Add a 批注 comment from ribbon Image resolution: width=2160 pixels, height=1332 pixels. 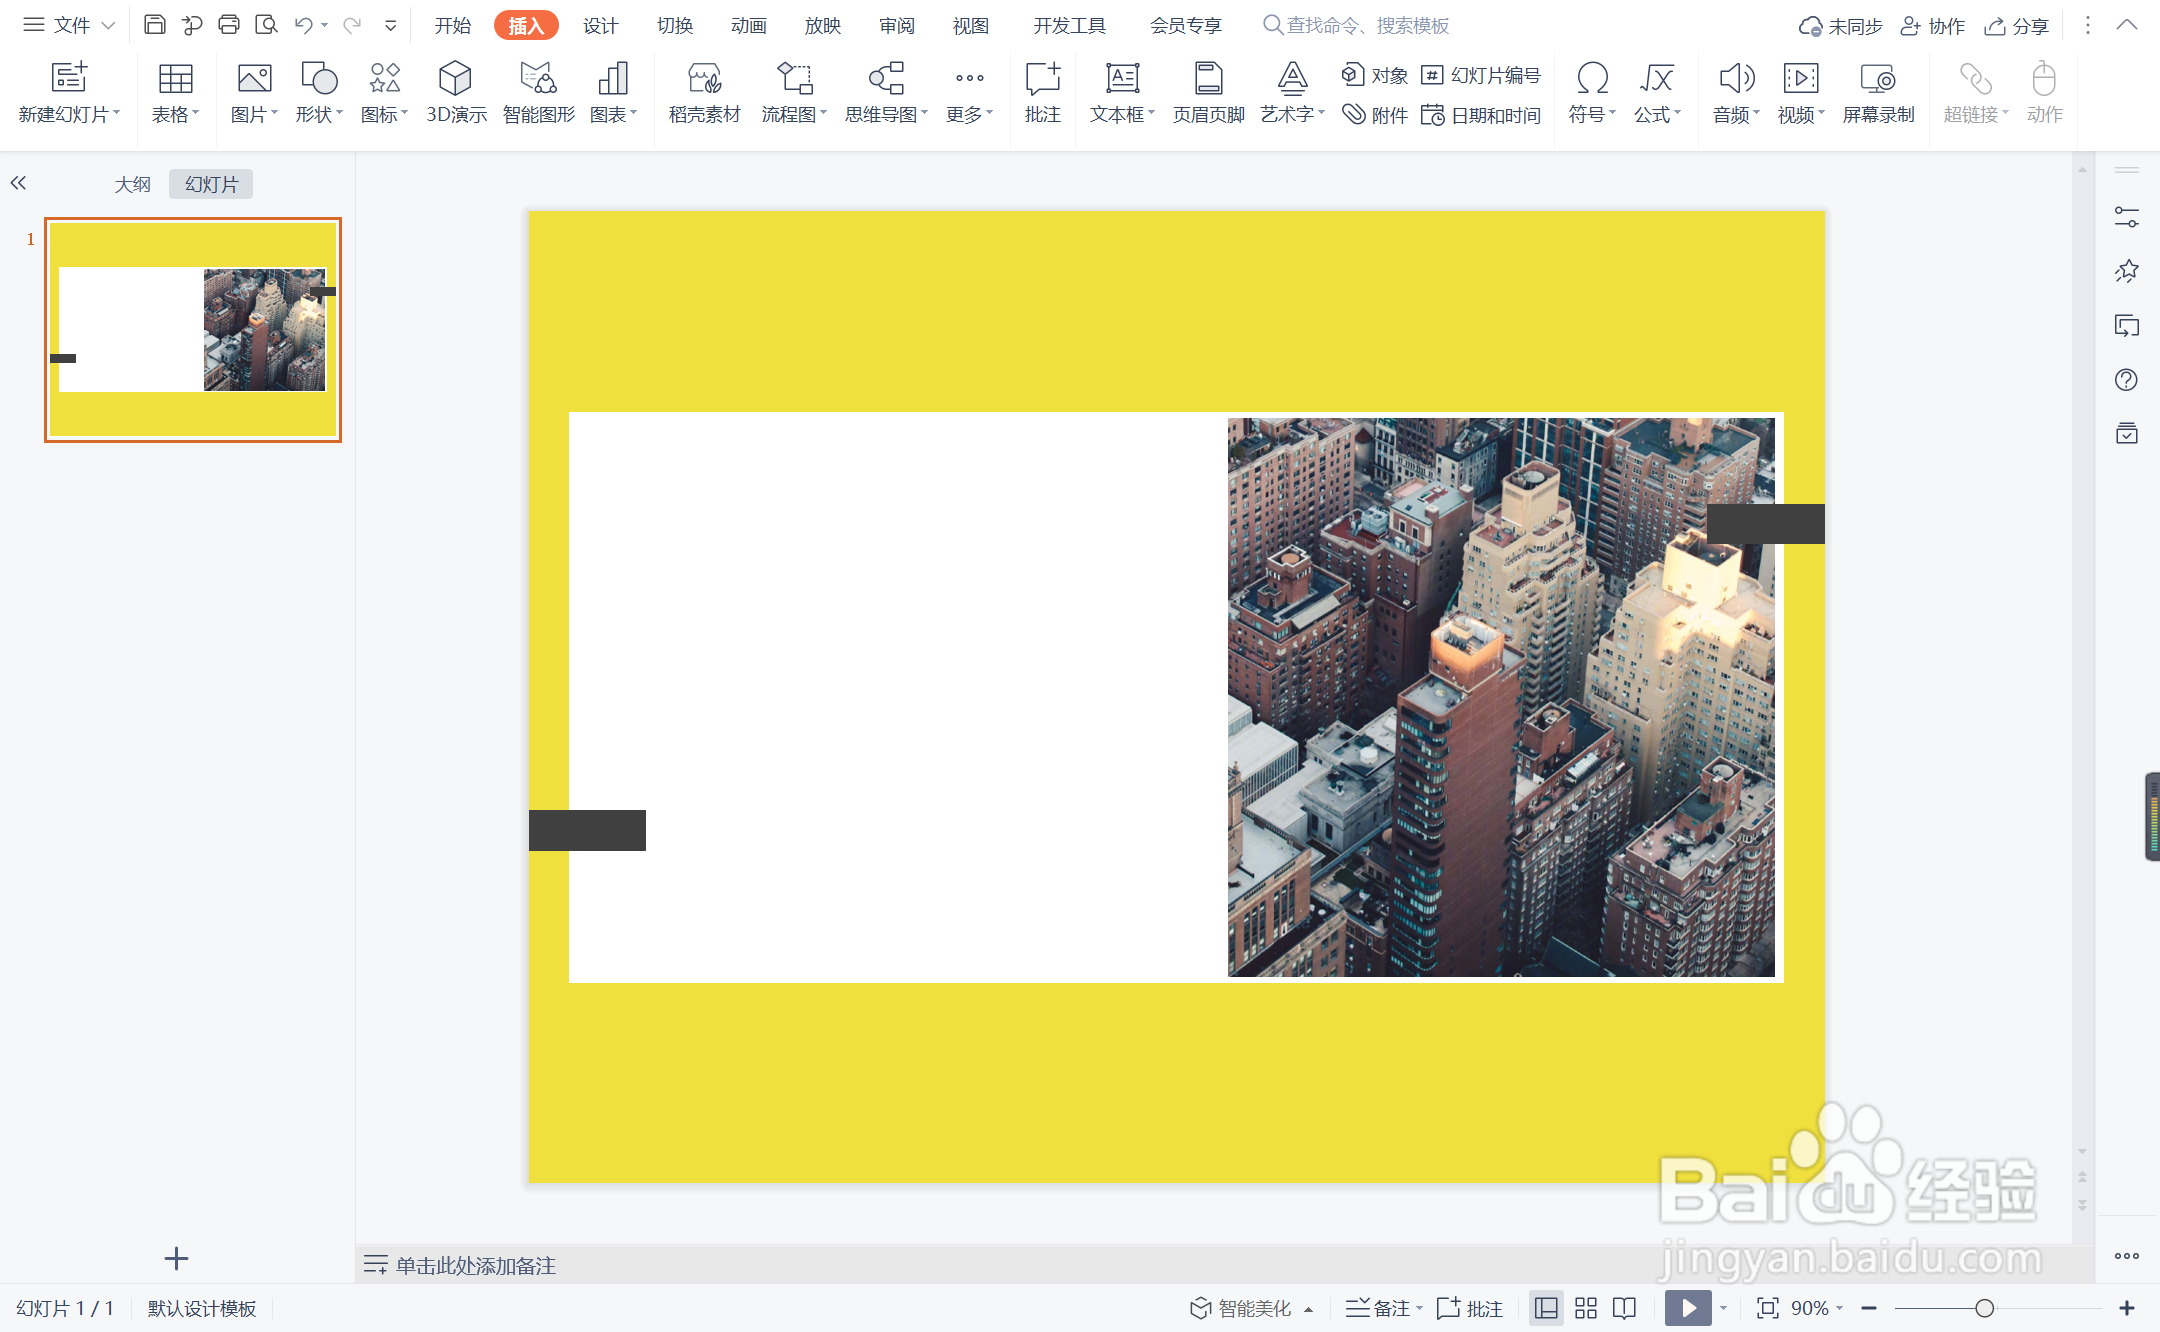coord(1042,92)
